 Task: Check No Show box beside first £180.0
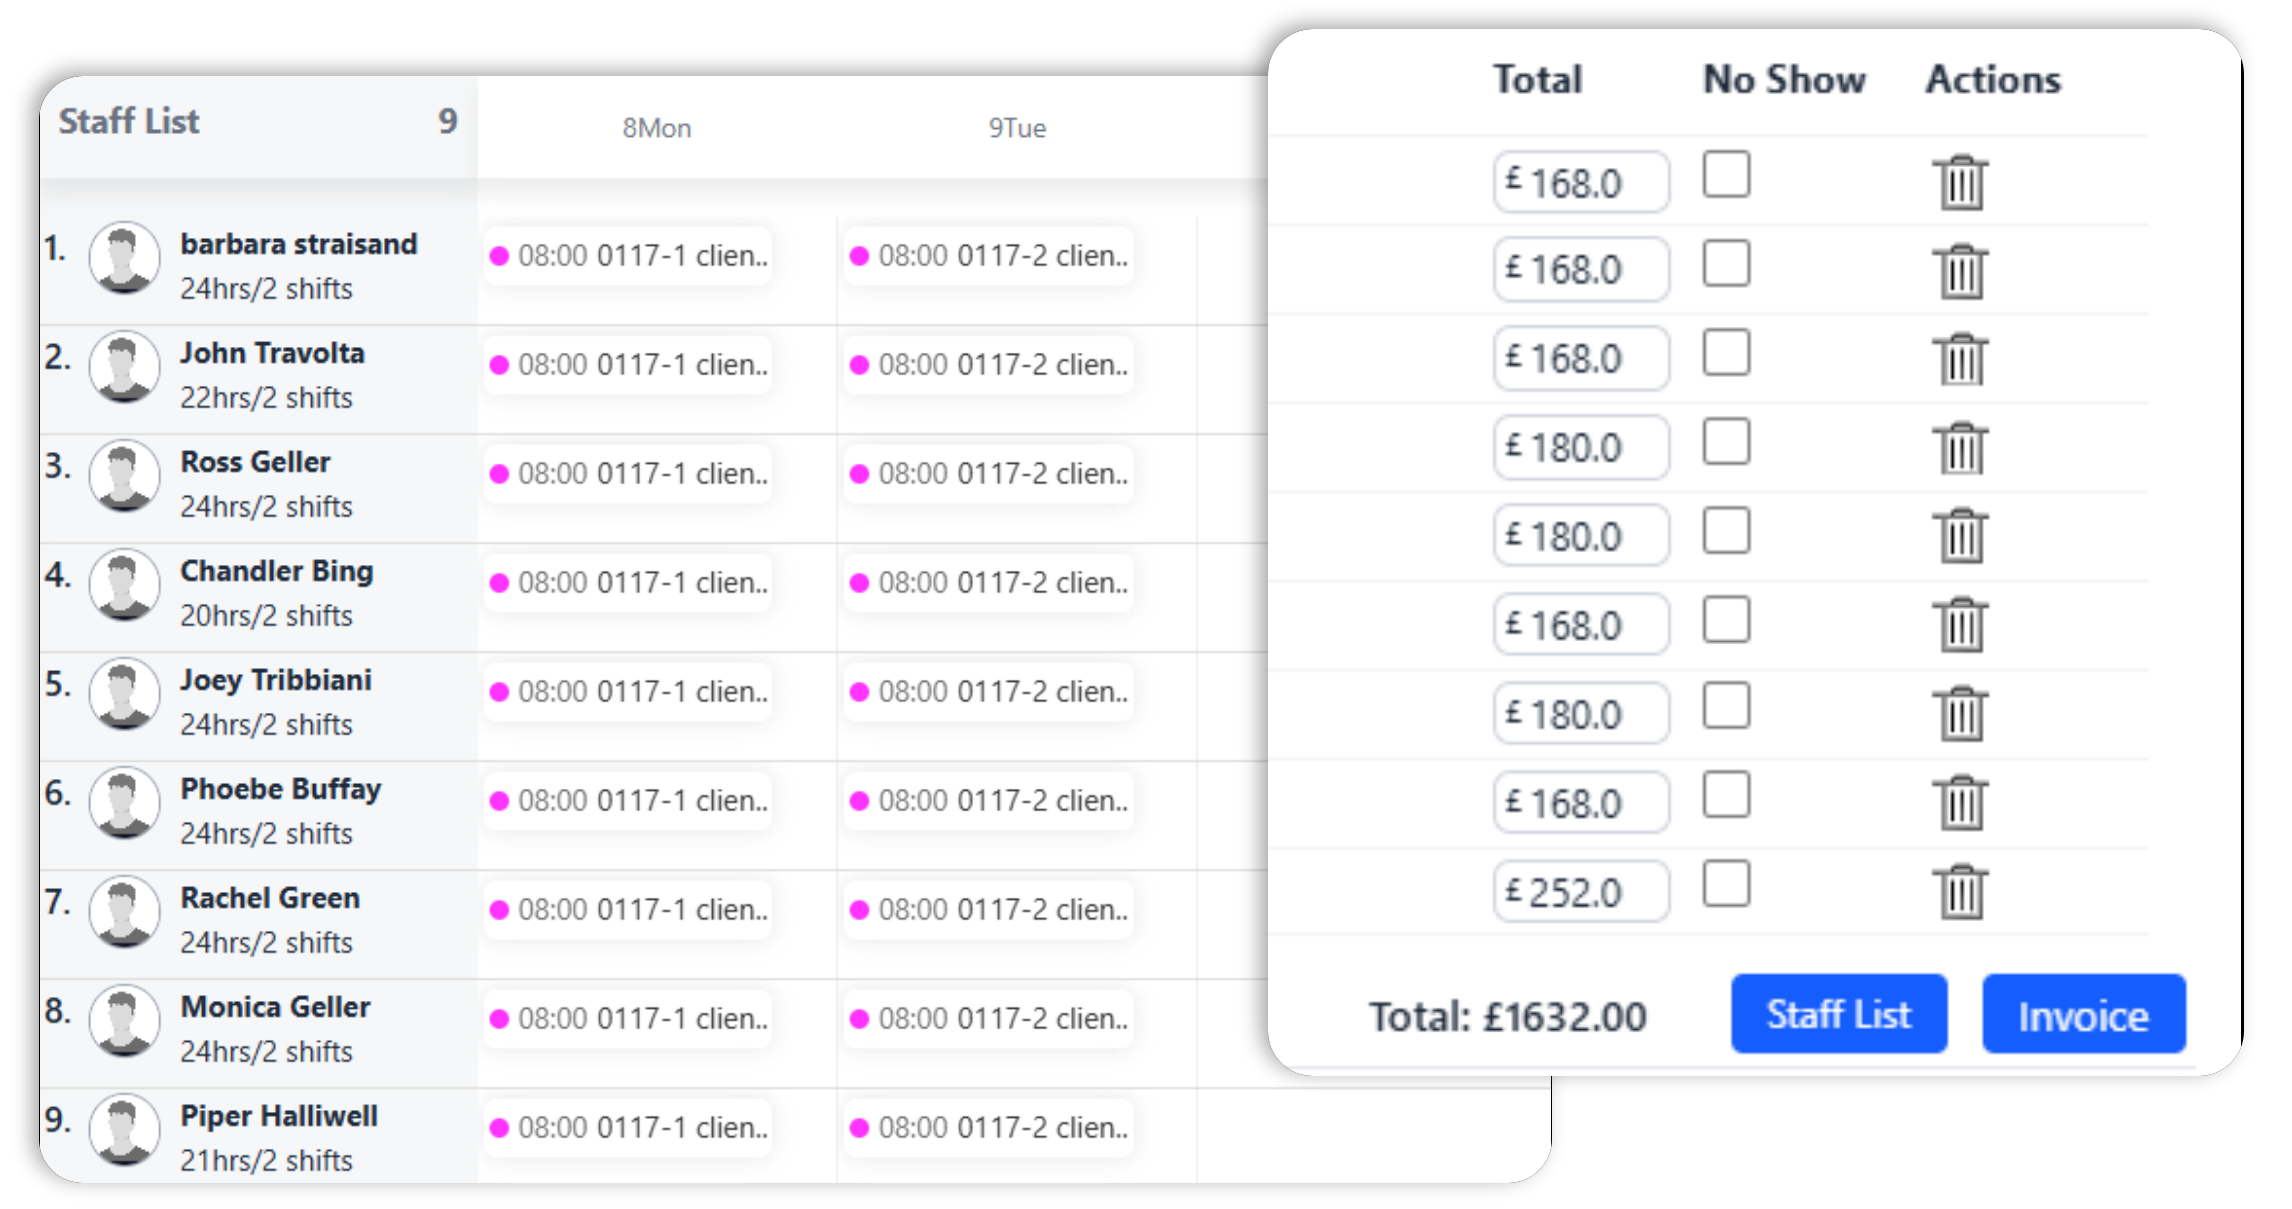point(1726,441)
